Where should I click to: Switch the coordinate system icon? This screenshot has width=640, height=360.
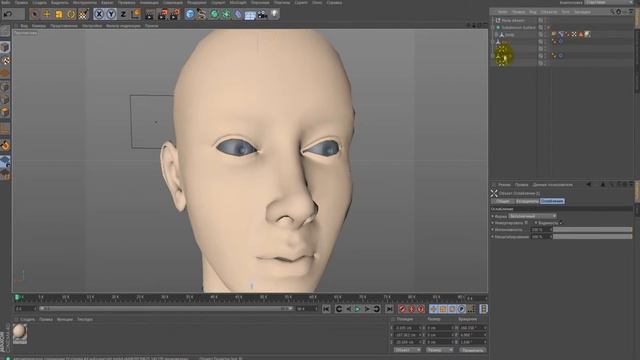(136, 14)
